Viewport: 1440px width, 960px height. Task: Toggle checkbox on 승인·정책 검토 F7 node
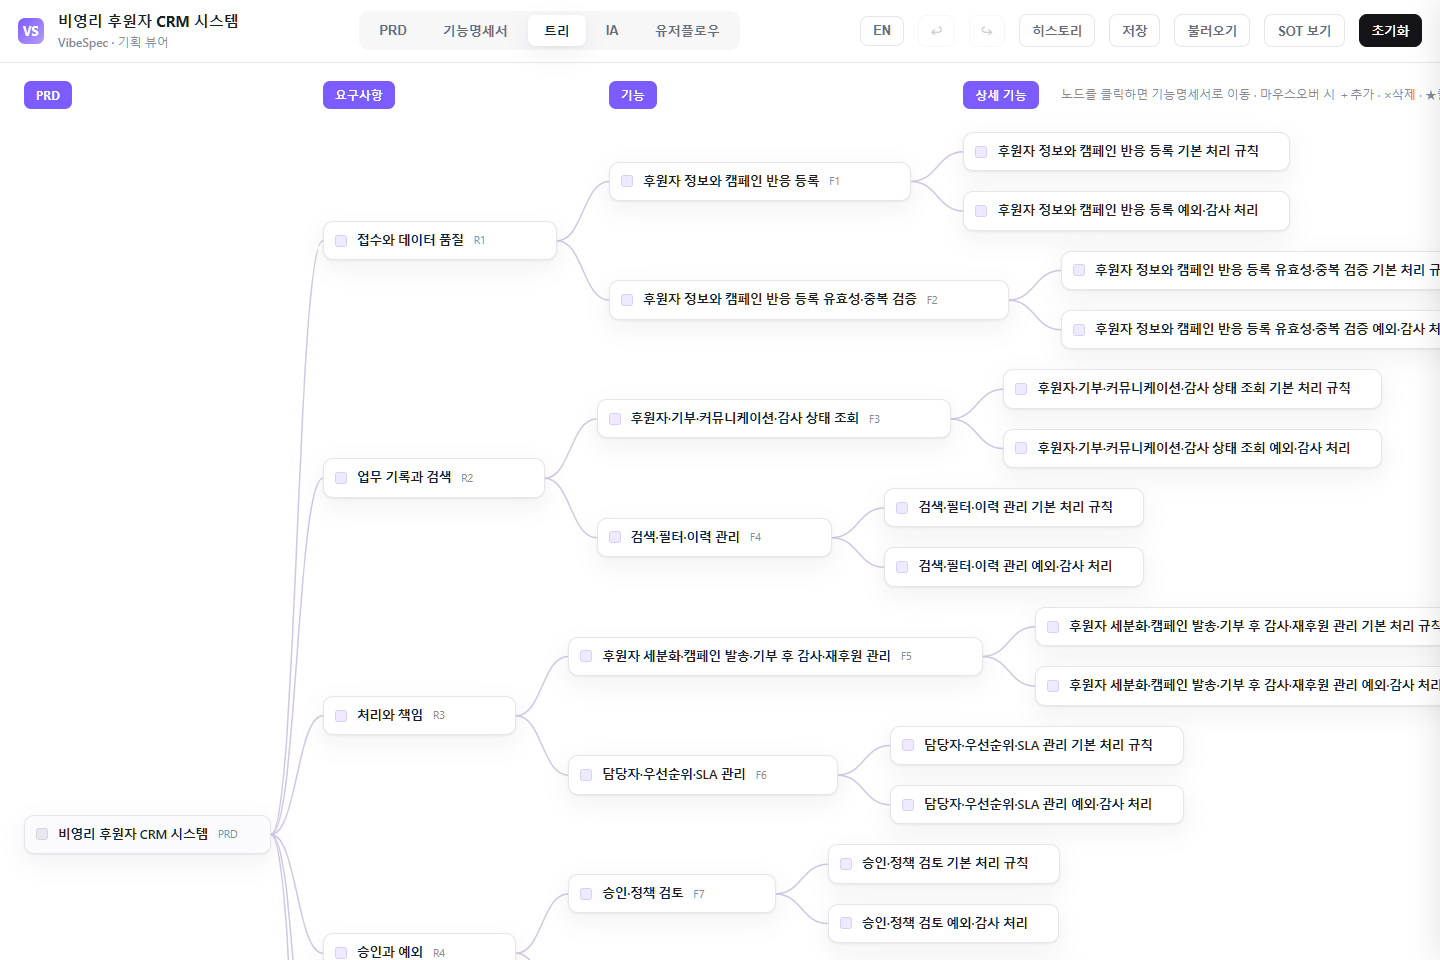tap(586, 894)
